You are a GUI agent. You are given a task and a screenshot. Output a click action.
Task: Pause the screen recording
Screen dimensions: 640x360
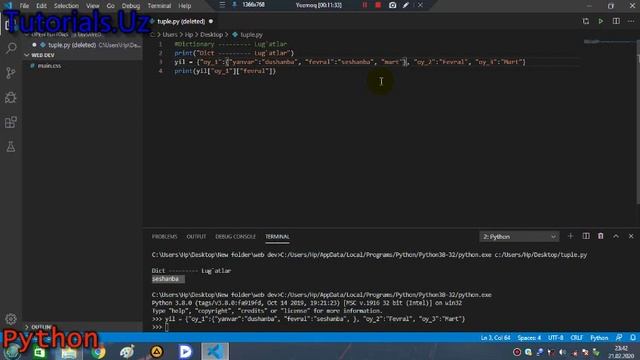(x=365, y=5)
